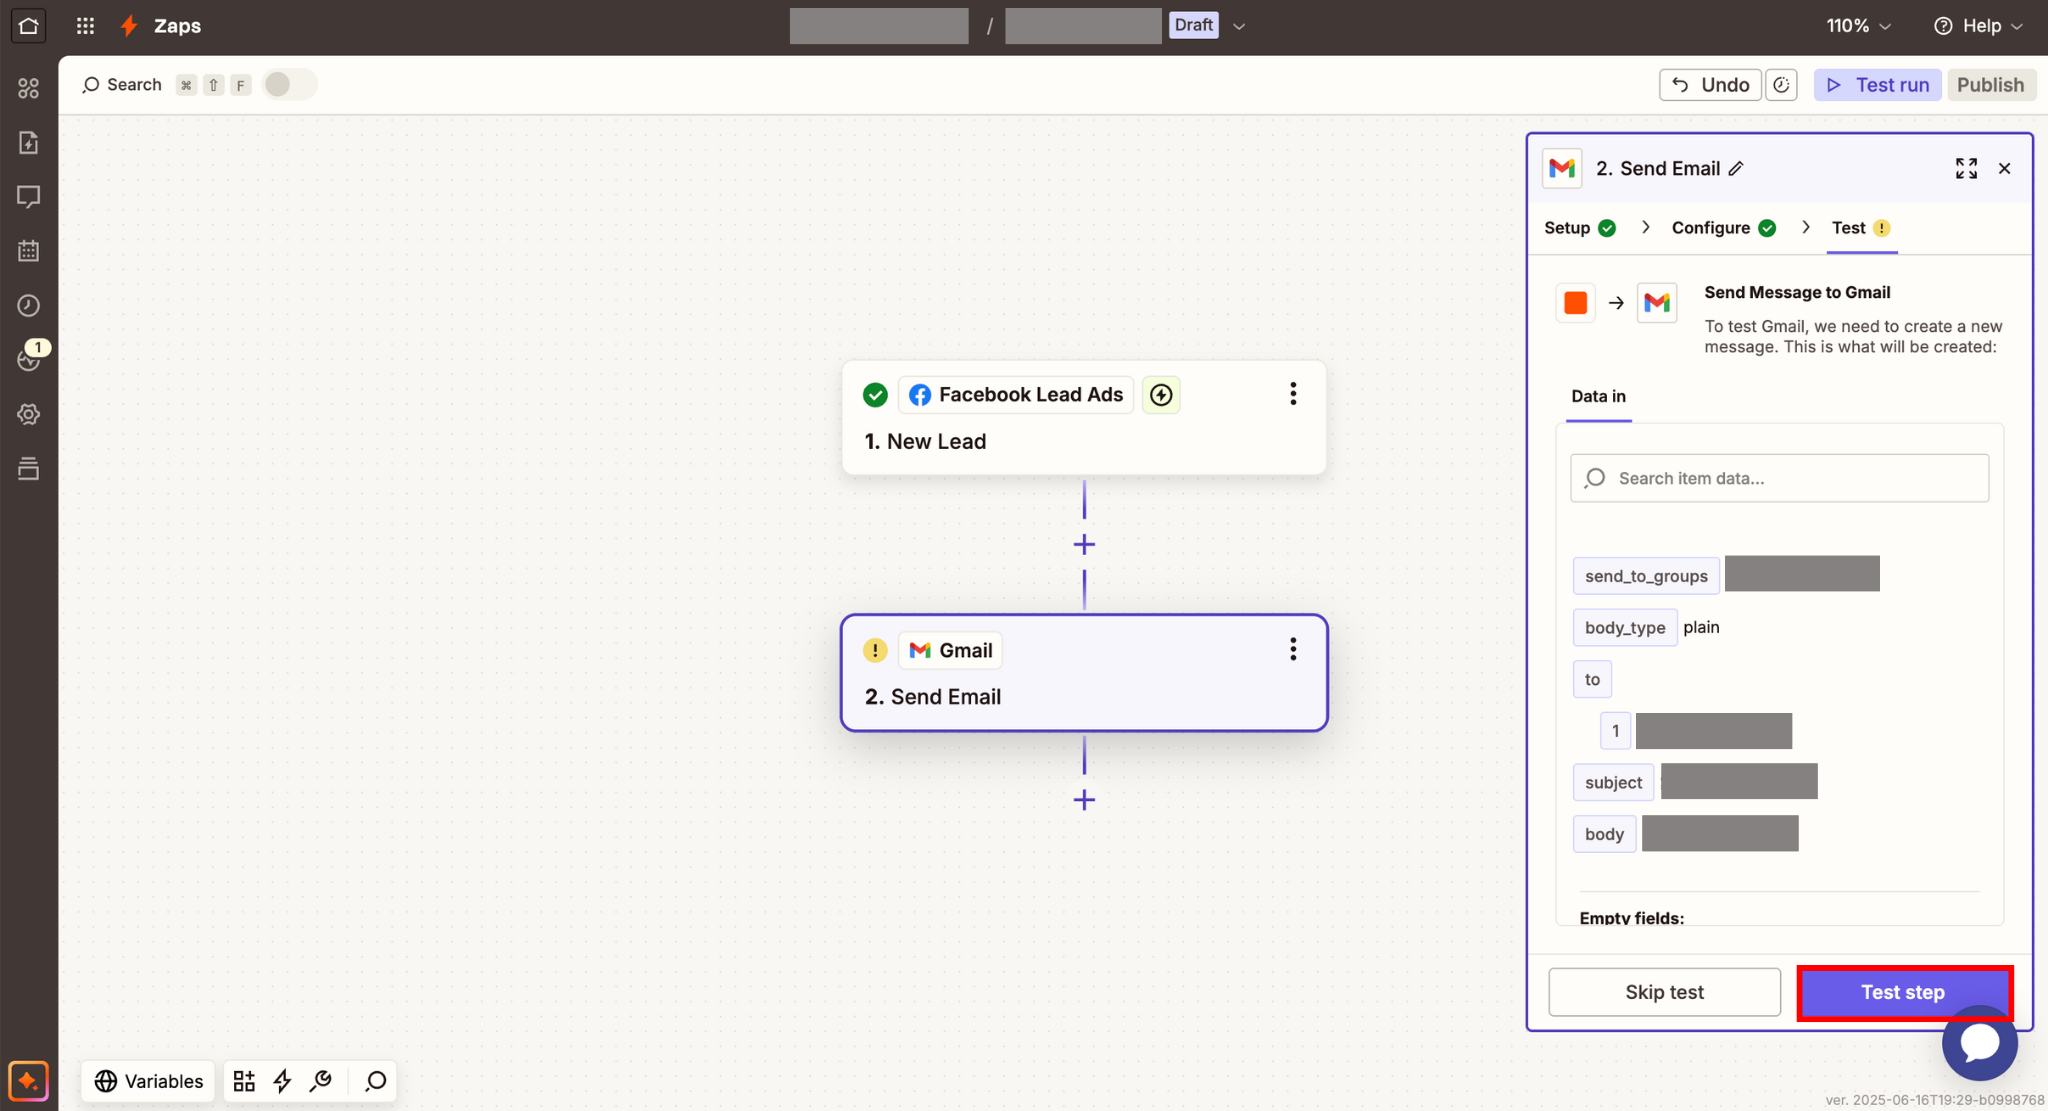Screen dimensions: 2048x1111
Task: Open the Help dropdown menu
Action: click(x=1978, y=26)
